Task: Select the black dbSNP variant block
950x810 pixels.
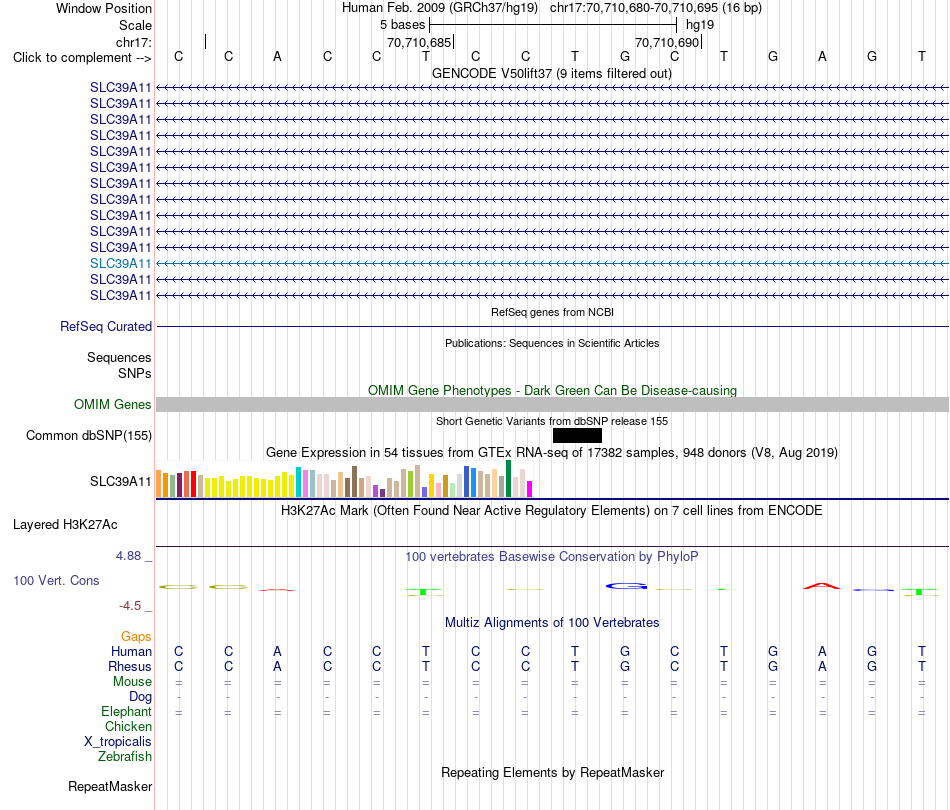Action: point(577,436)
